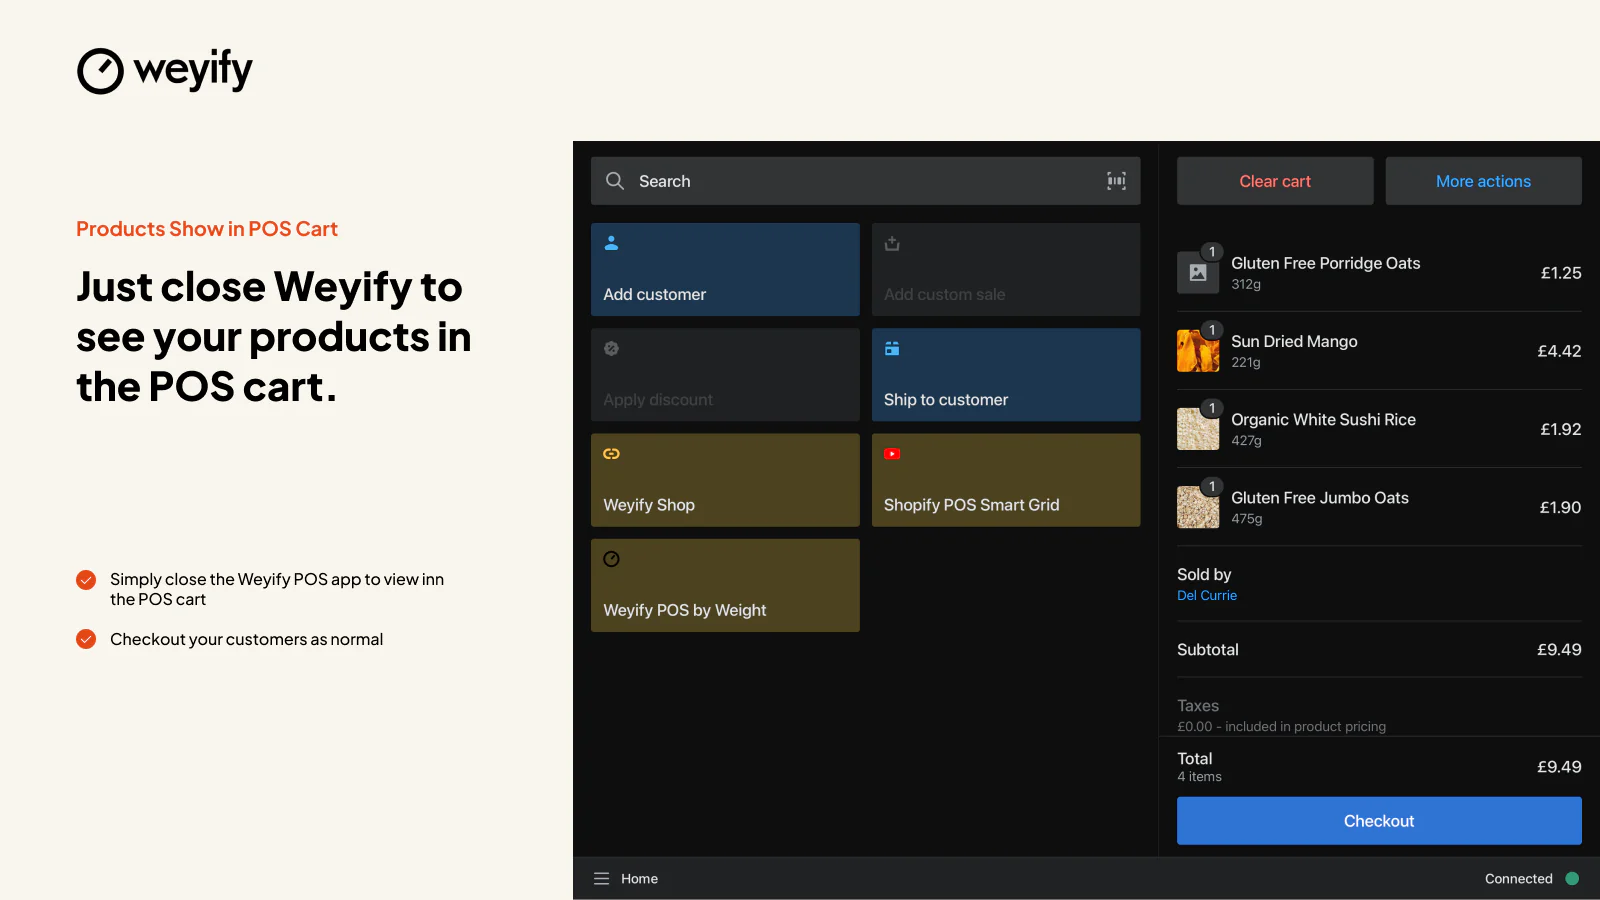The height and width of the screenshot is (900, 1600).
Task: Go to Home in the bottom bar
Action: (x=639, y=879)
